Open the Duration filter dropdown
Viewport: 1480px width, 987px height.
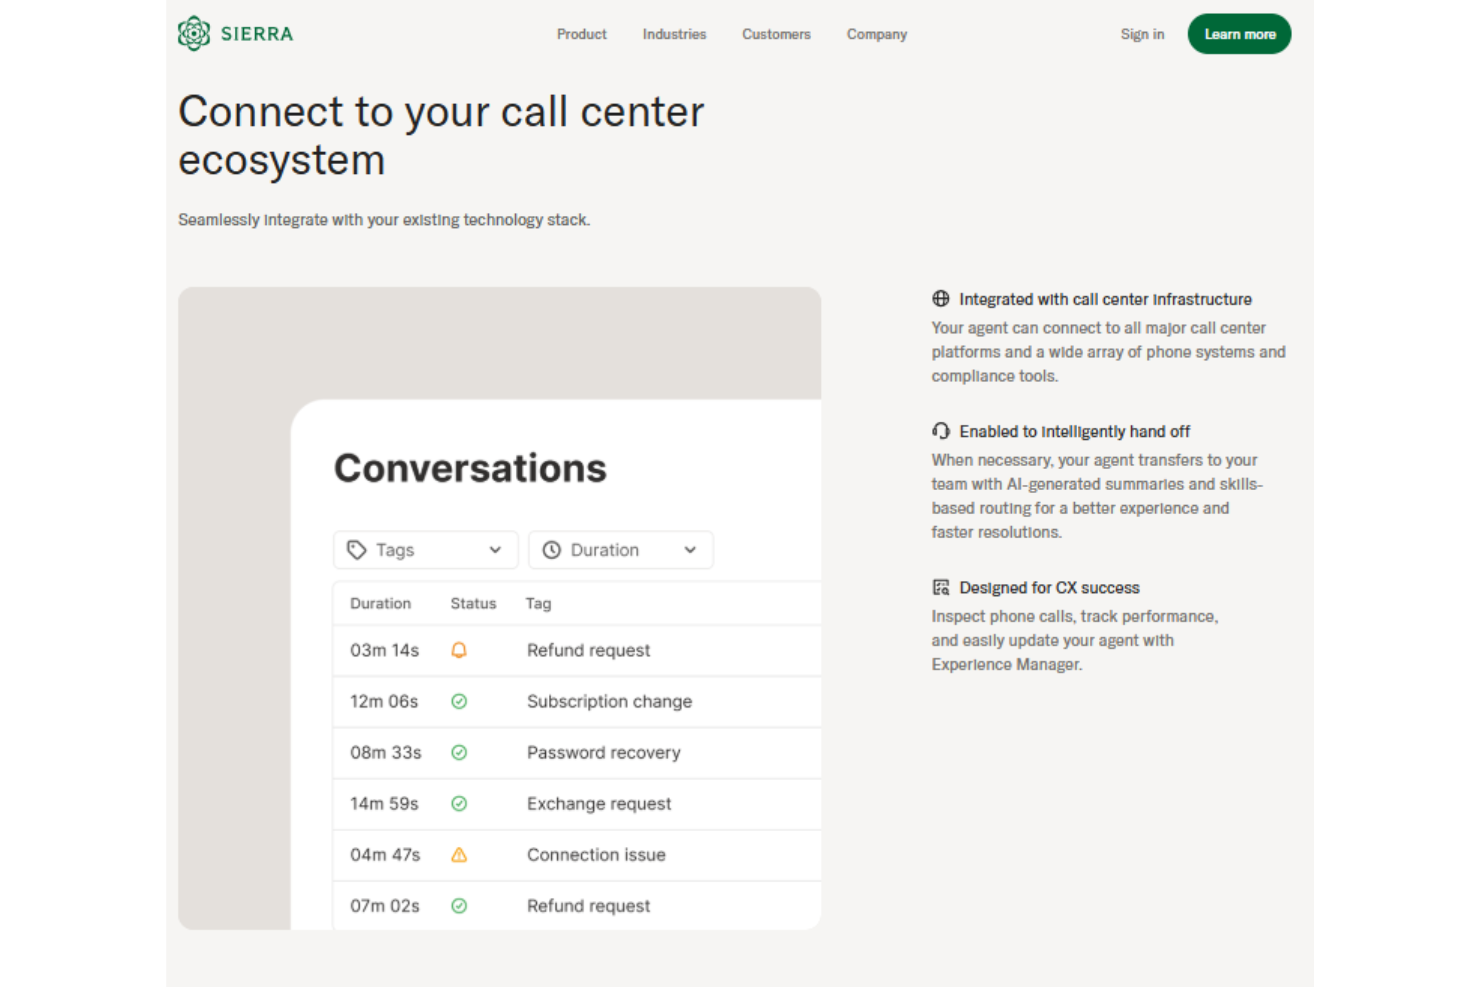[620, 549]
